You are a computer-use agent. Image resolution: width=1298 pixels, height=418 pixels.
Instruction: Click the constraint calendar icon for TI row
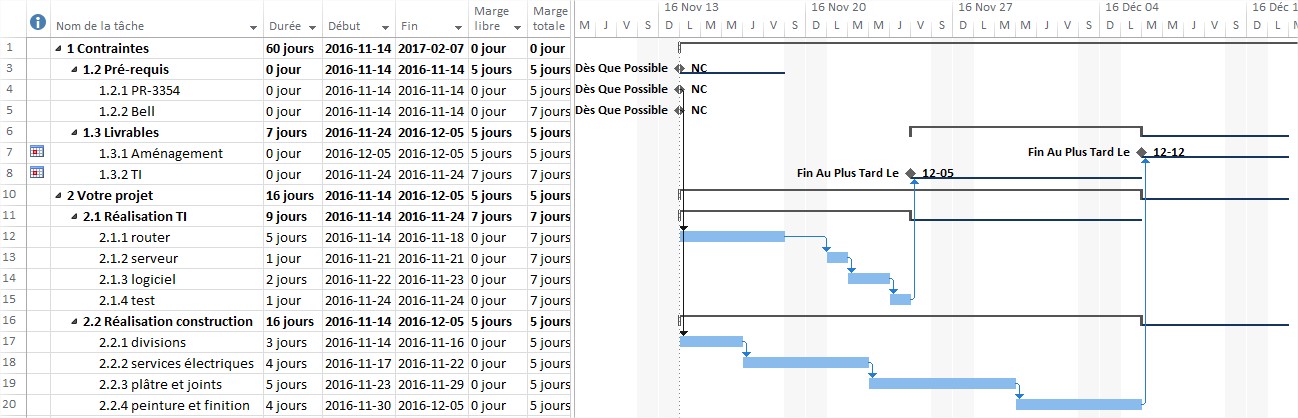click(38, 173)
